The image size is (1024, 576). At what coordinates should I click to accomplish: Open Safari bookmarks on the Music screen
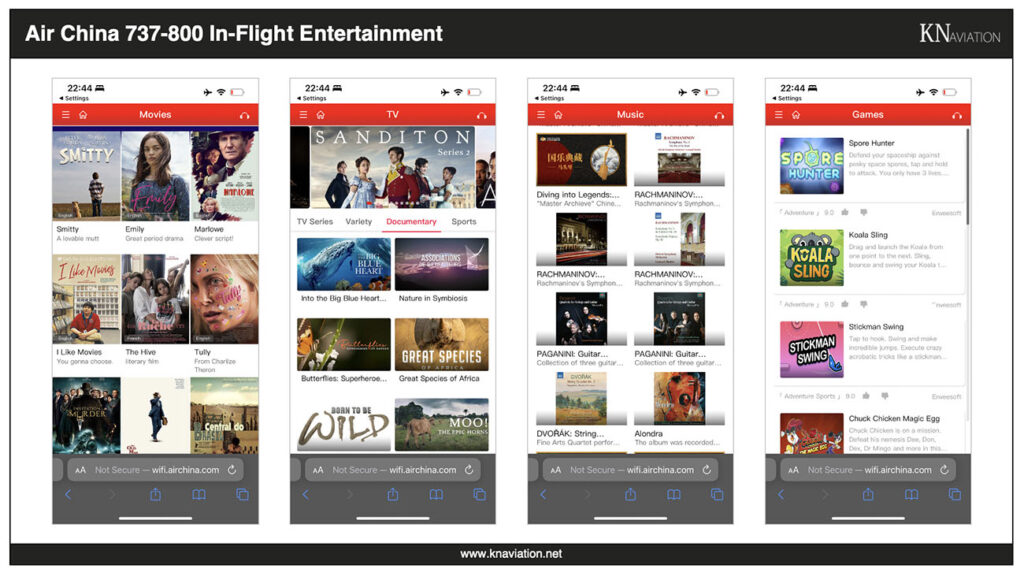click(674, 495)
